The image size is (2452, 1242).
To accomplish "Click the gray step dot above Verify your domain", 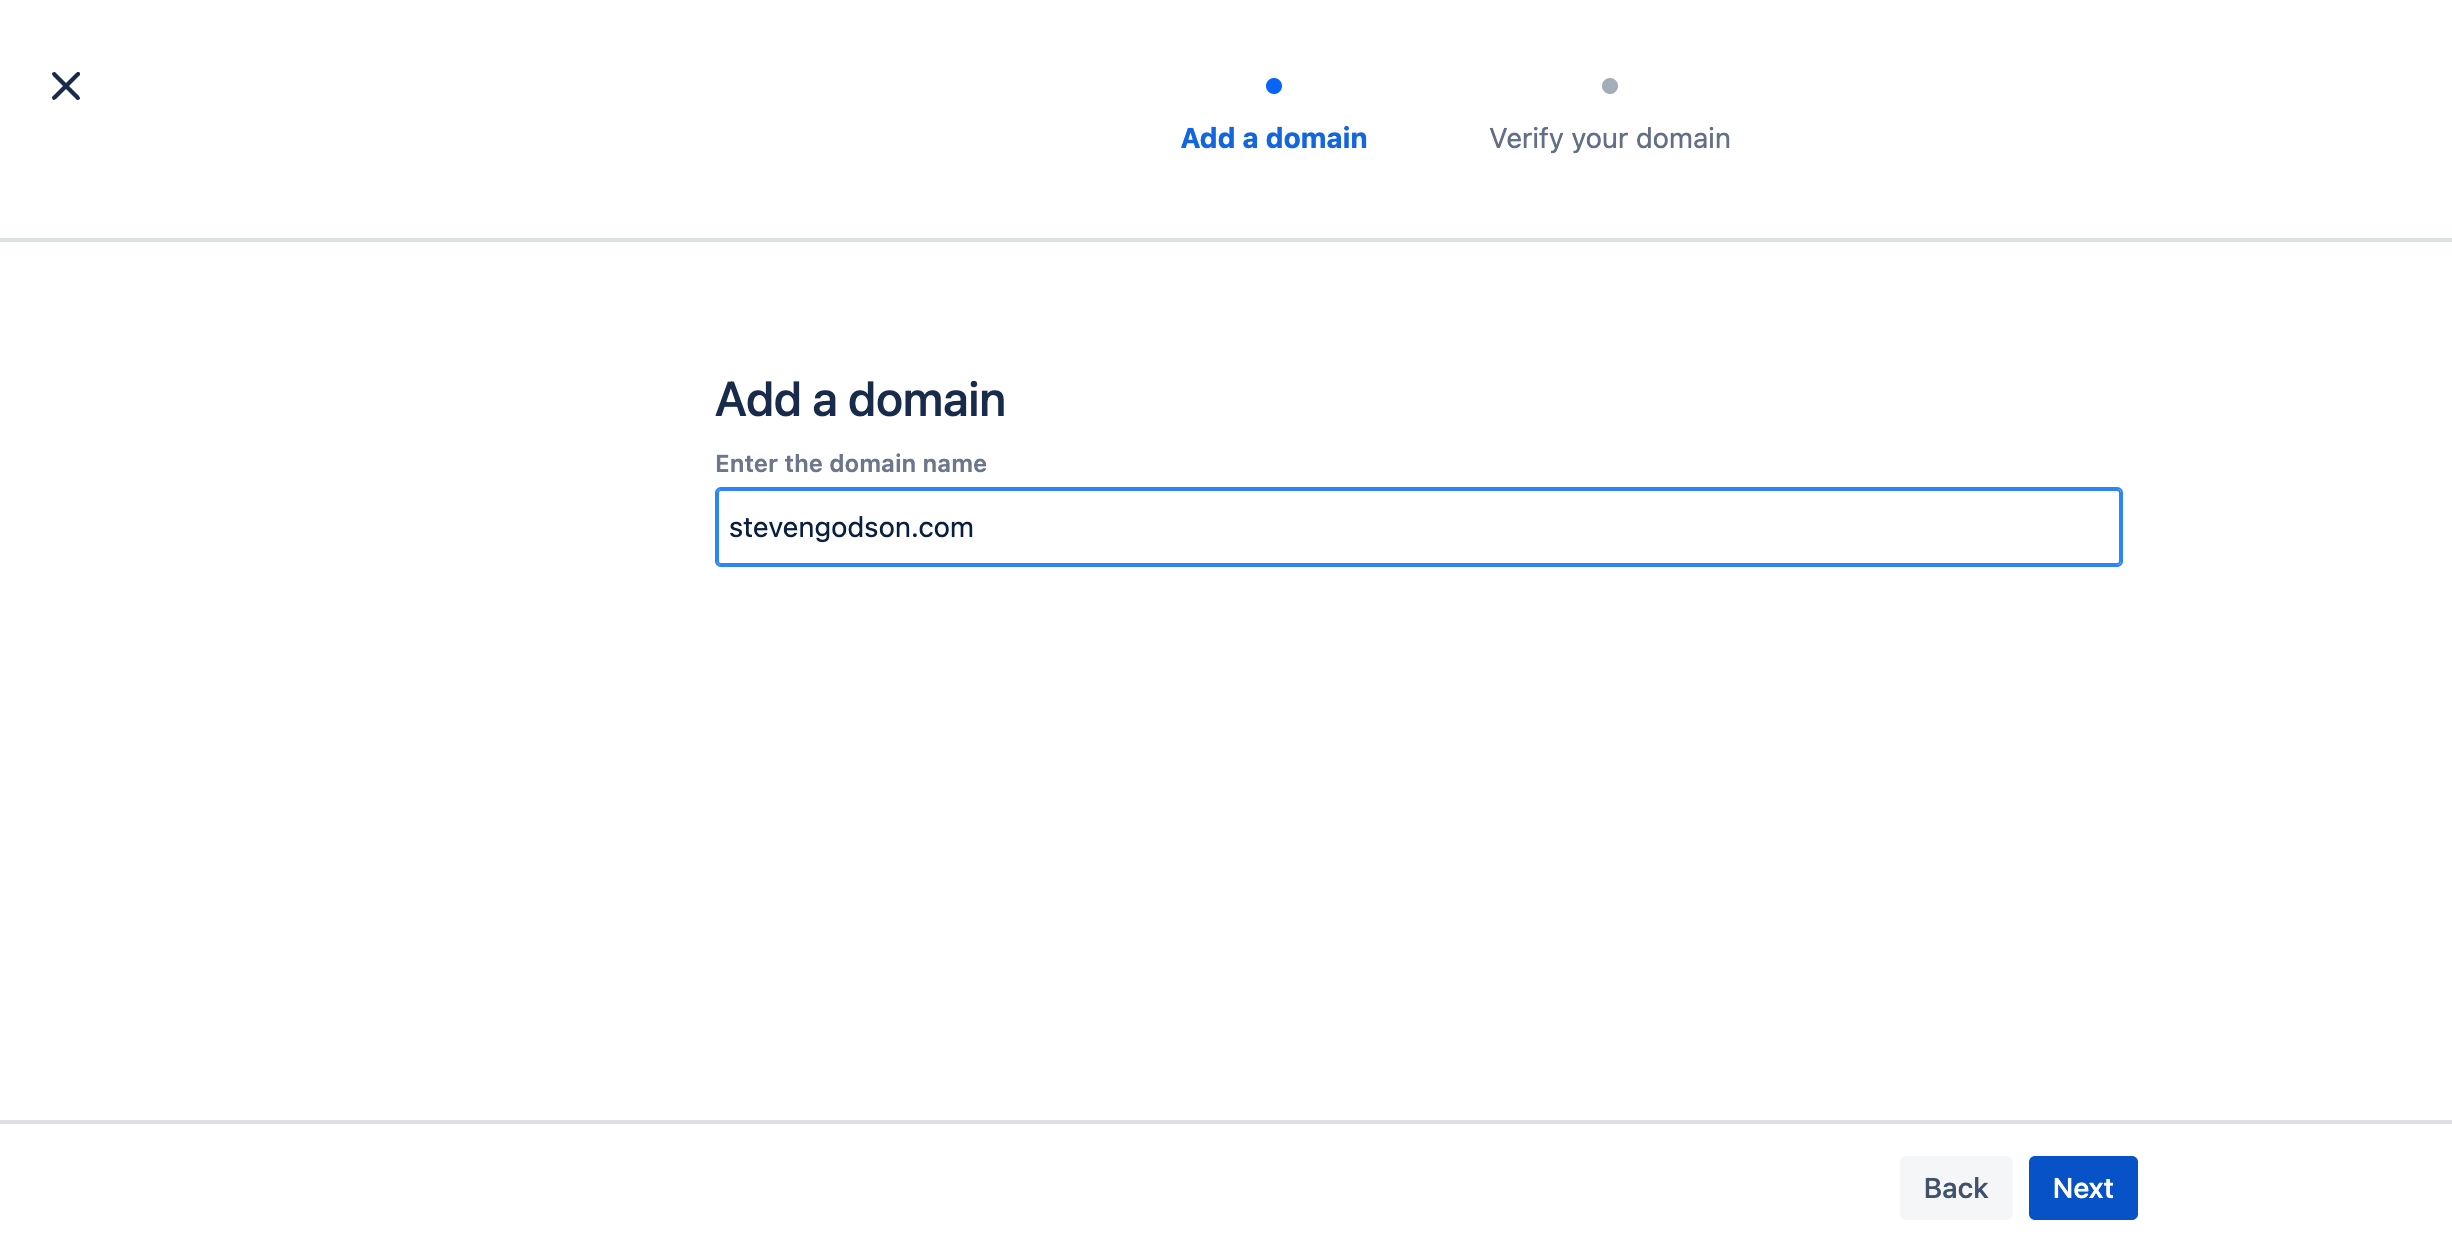I will tap(1609, 86).
